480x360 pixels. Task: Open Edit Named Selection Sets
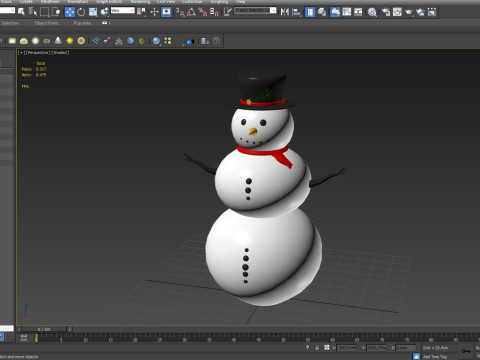[228, 12]
